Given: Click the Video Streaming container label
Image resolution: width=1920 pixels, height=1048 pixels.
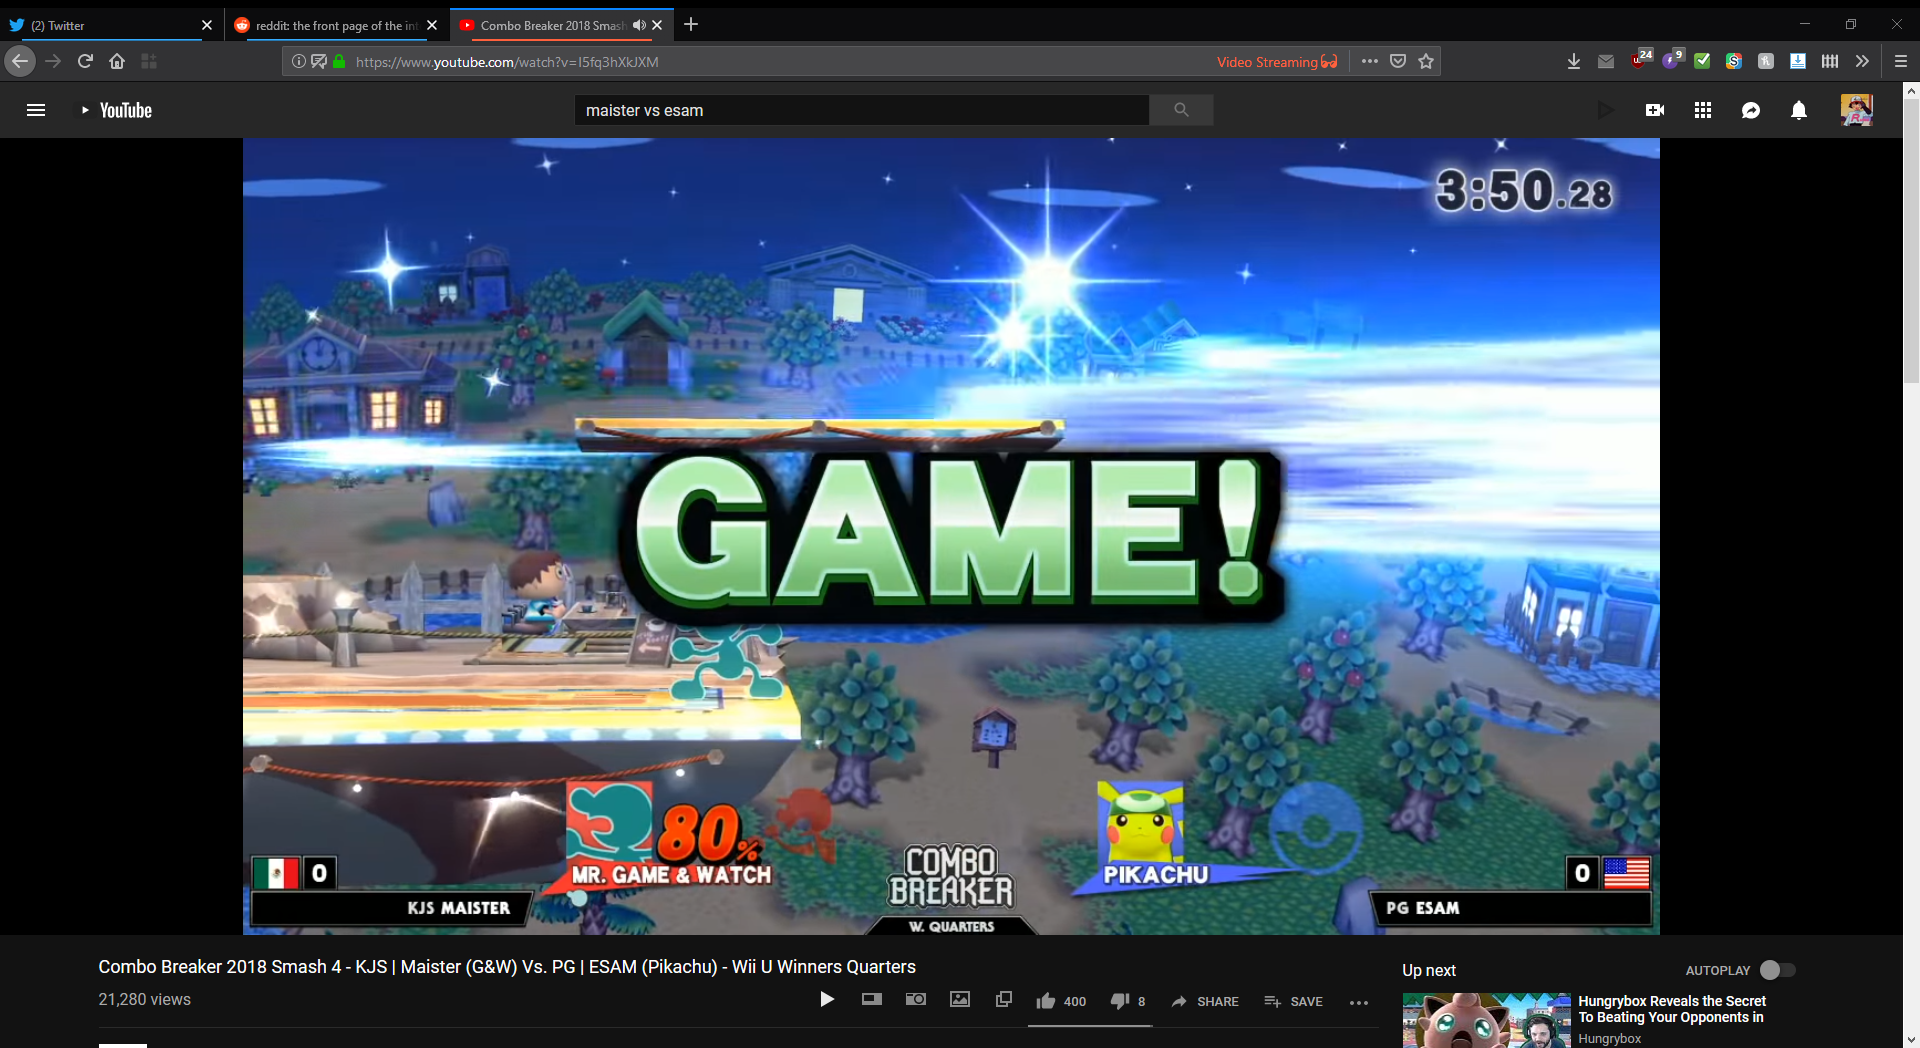Looking at the screenshot, I should pyautogui.click(x=1277, y=62).
